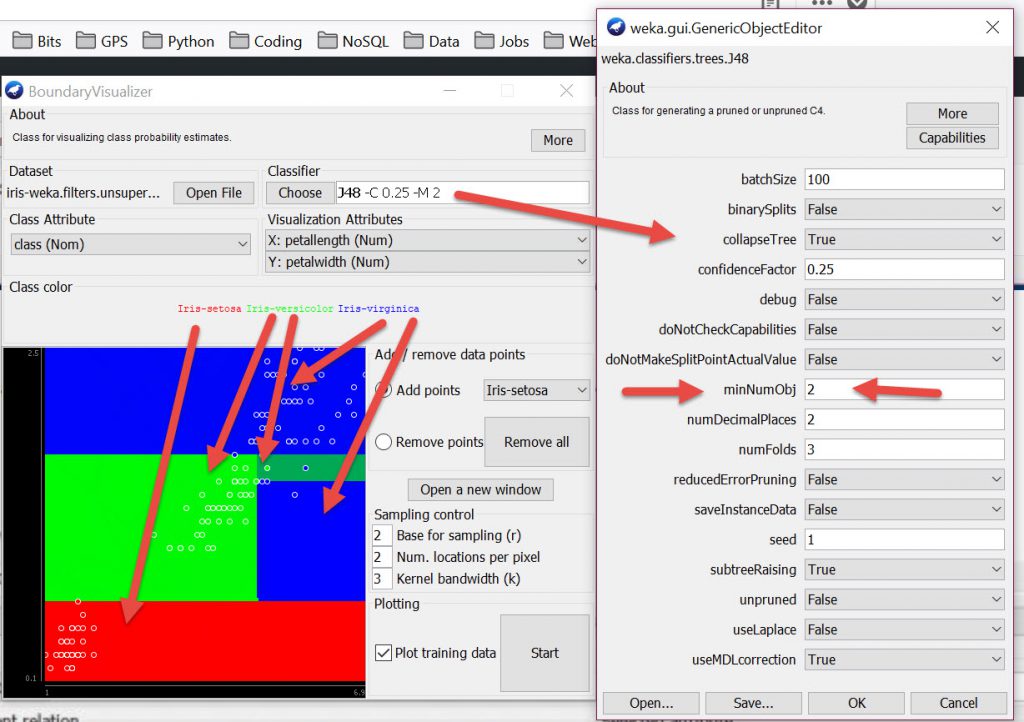Open the Iris-setosa class dropdown

pyautogui.click(x=536, y=390)
